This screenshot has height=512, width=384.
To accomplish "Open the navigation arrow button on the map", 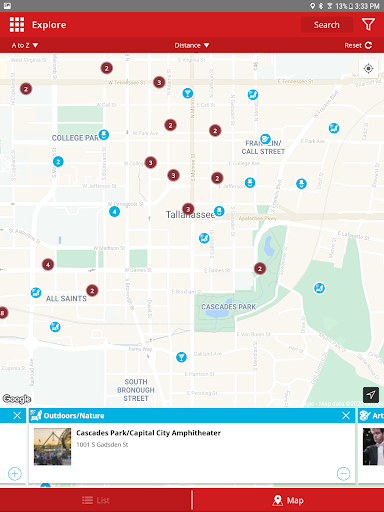I will [371, 395].
